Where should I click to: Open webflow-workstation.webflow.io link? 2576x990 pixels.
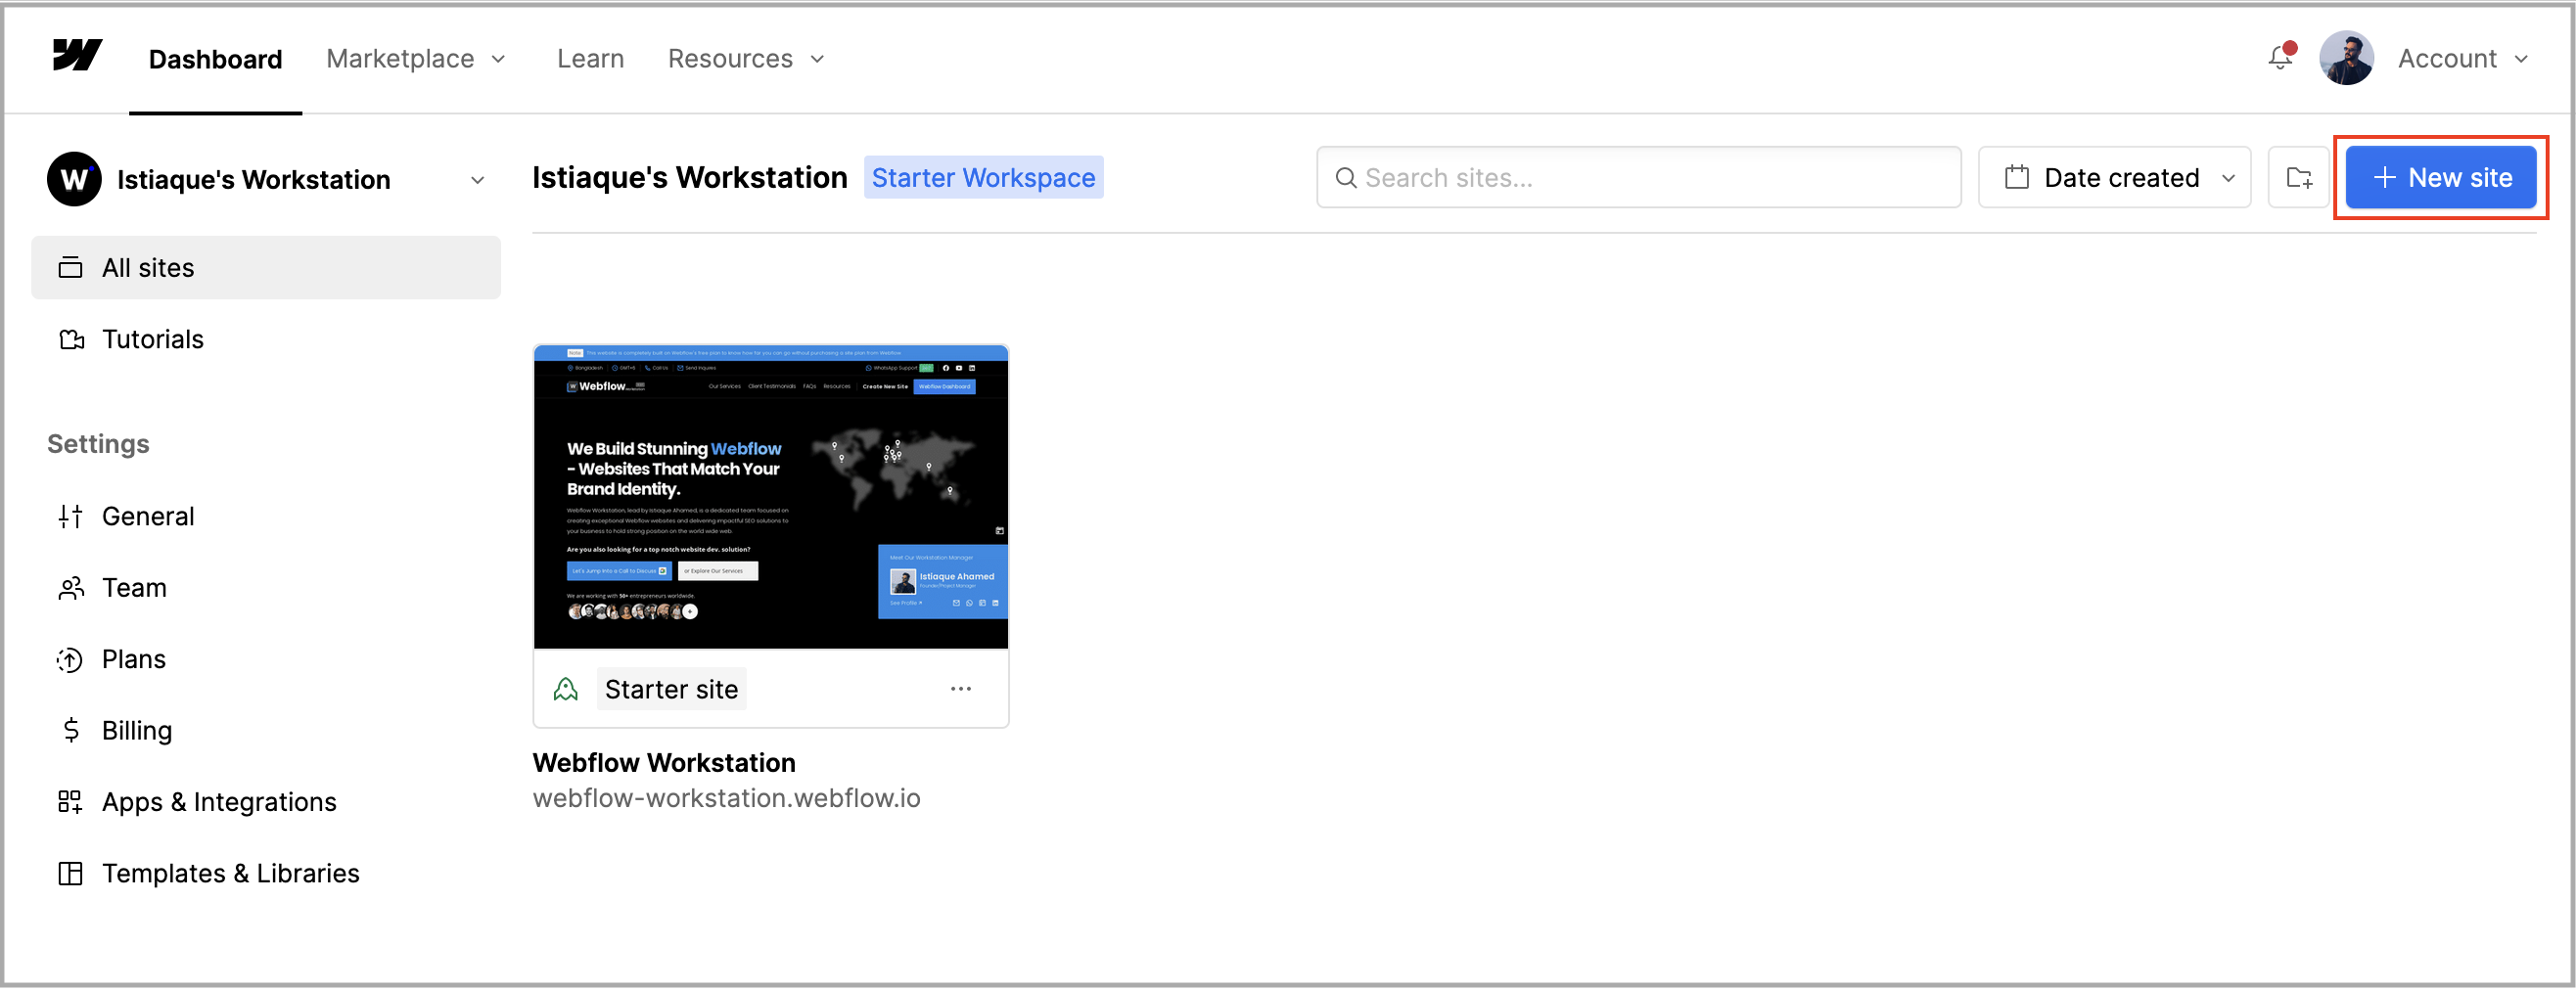[x=726, y=799]
